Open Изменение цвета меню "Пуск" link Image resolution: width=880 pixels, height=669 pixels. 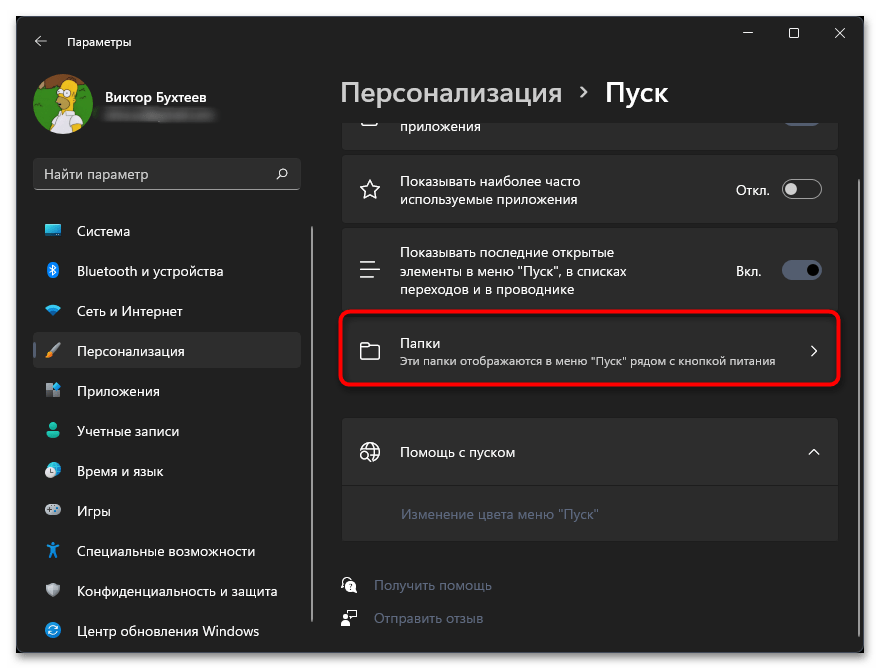[499, 514]
